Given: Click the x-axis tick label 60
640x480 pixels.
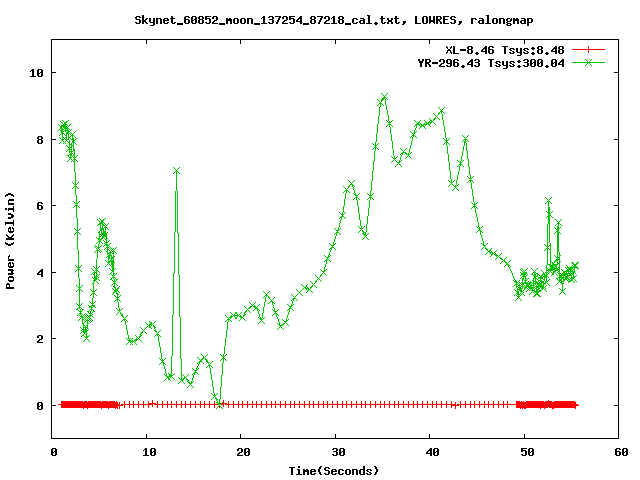Looking at the screenshot, I should (621, 452).
